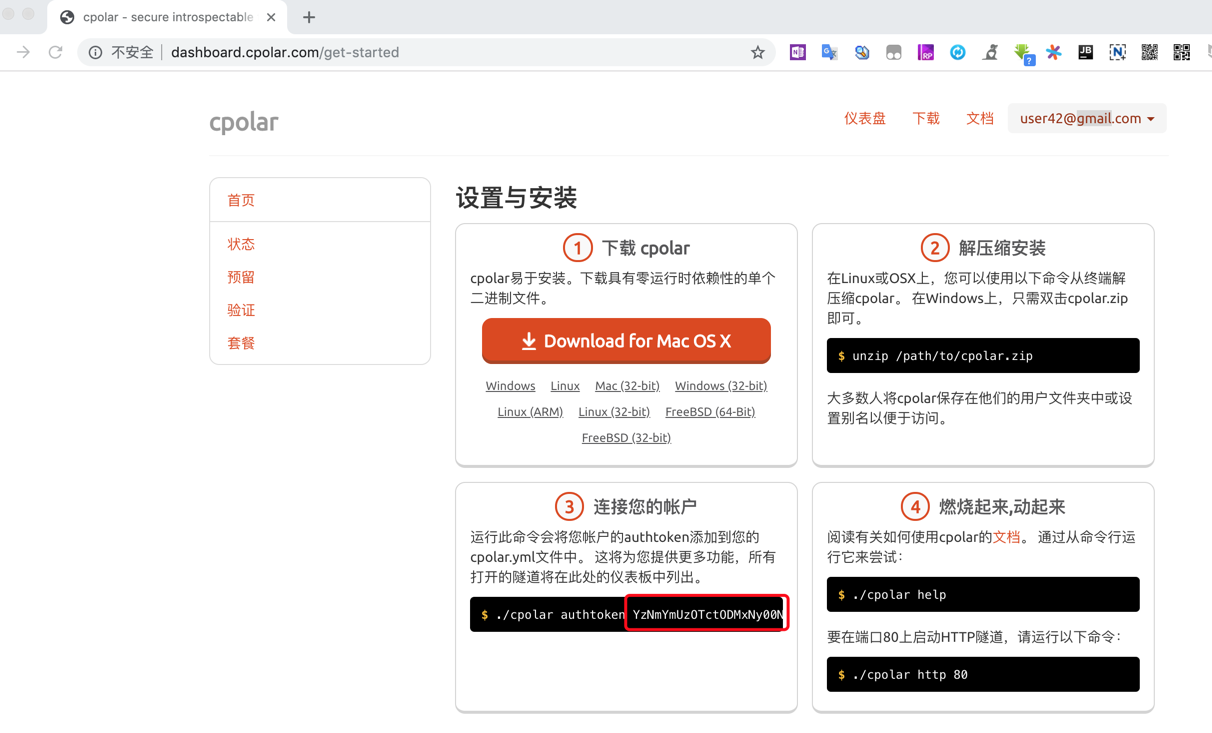The height and width of the screenshot is (733, 1212).
Task: Click the Notion Web Clipper N icon
Action: [1118, 52]
